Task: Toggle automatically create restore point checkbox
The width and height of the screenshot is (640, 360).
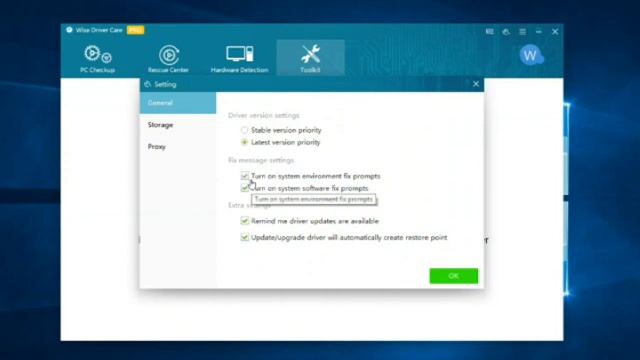Action: click(x=244, y=237)
